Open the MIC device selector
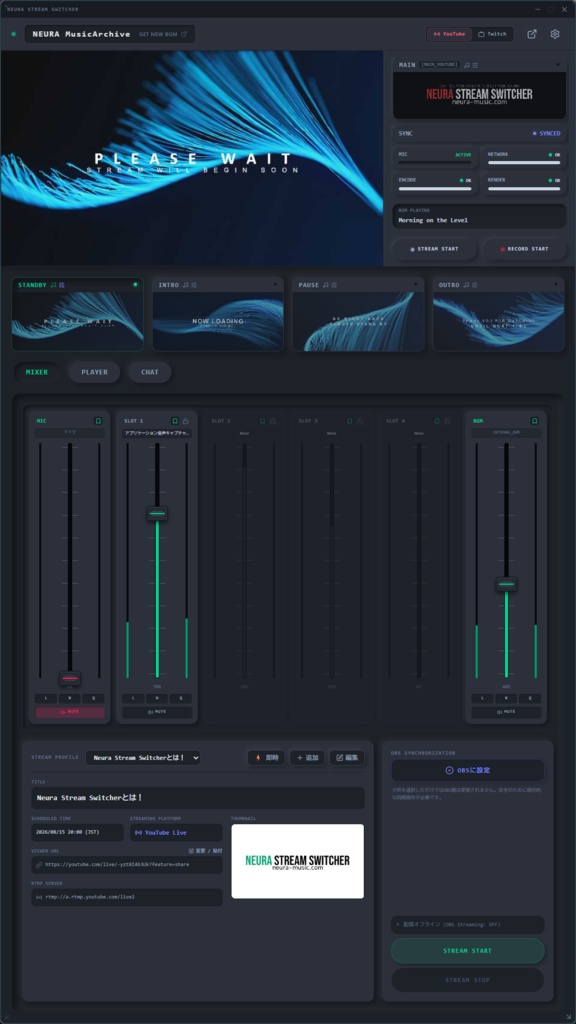 pos(70,433)
